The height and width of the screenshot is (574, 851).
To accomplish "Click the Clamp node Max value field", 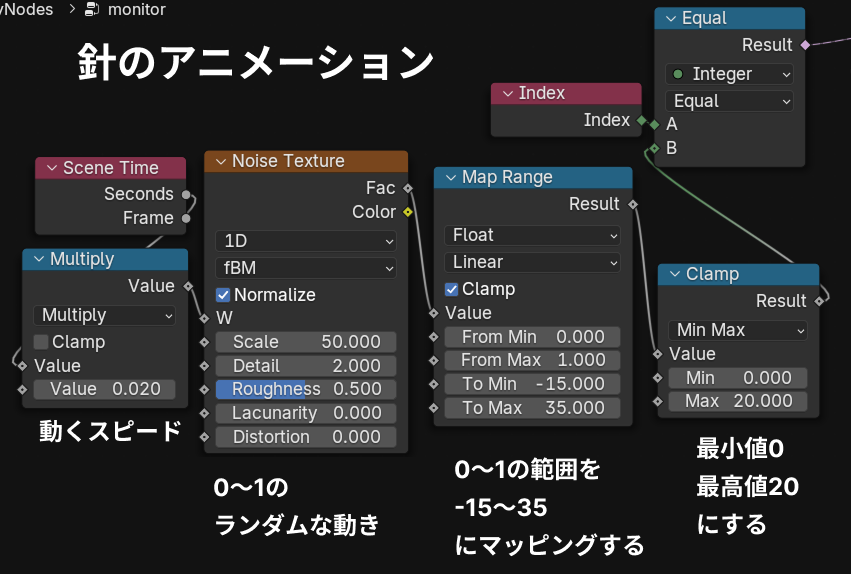I will tap(738, 401).
